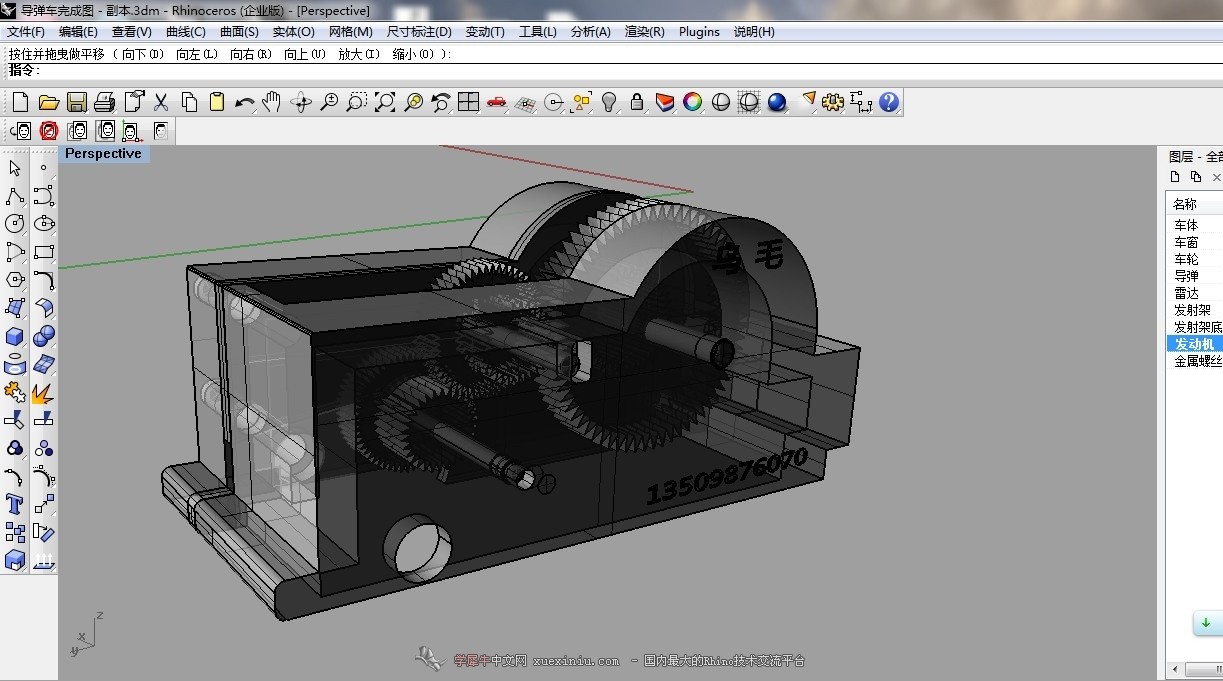This screenshot has height=681, width=1223.
Task: Select the 发动机 layer
Action: coord(1195,344)
